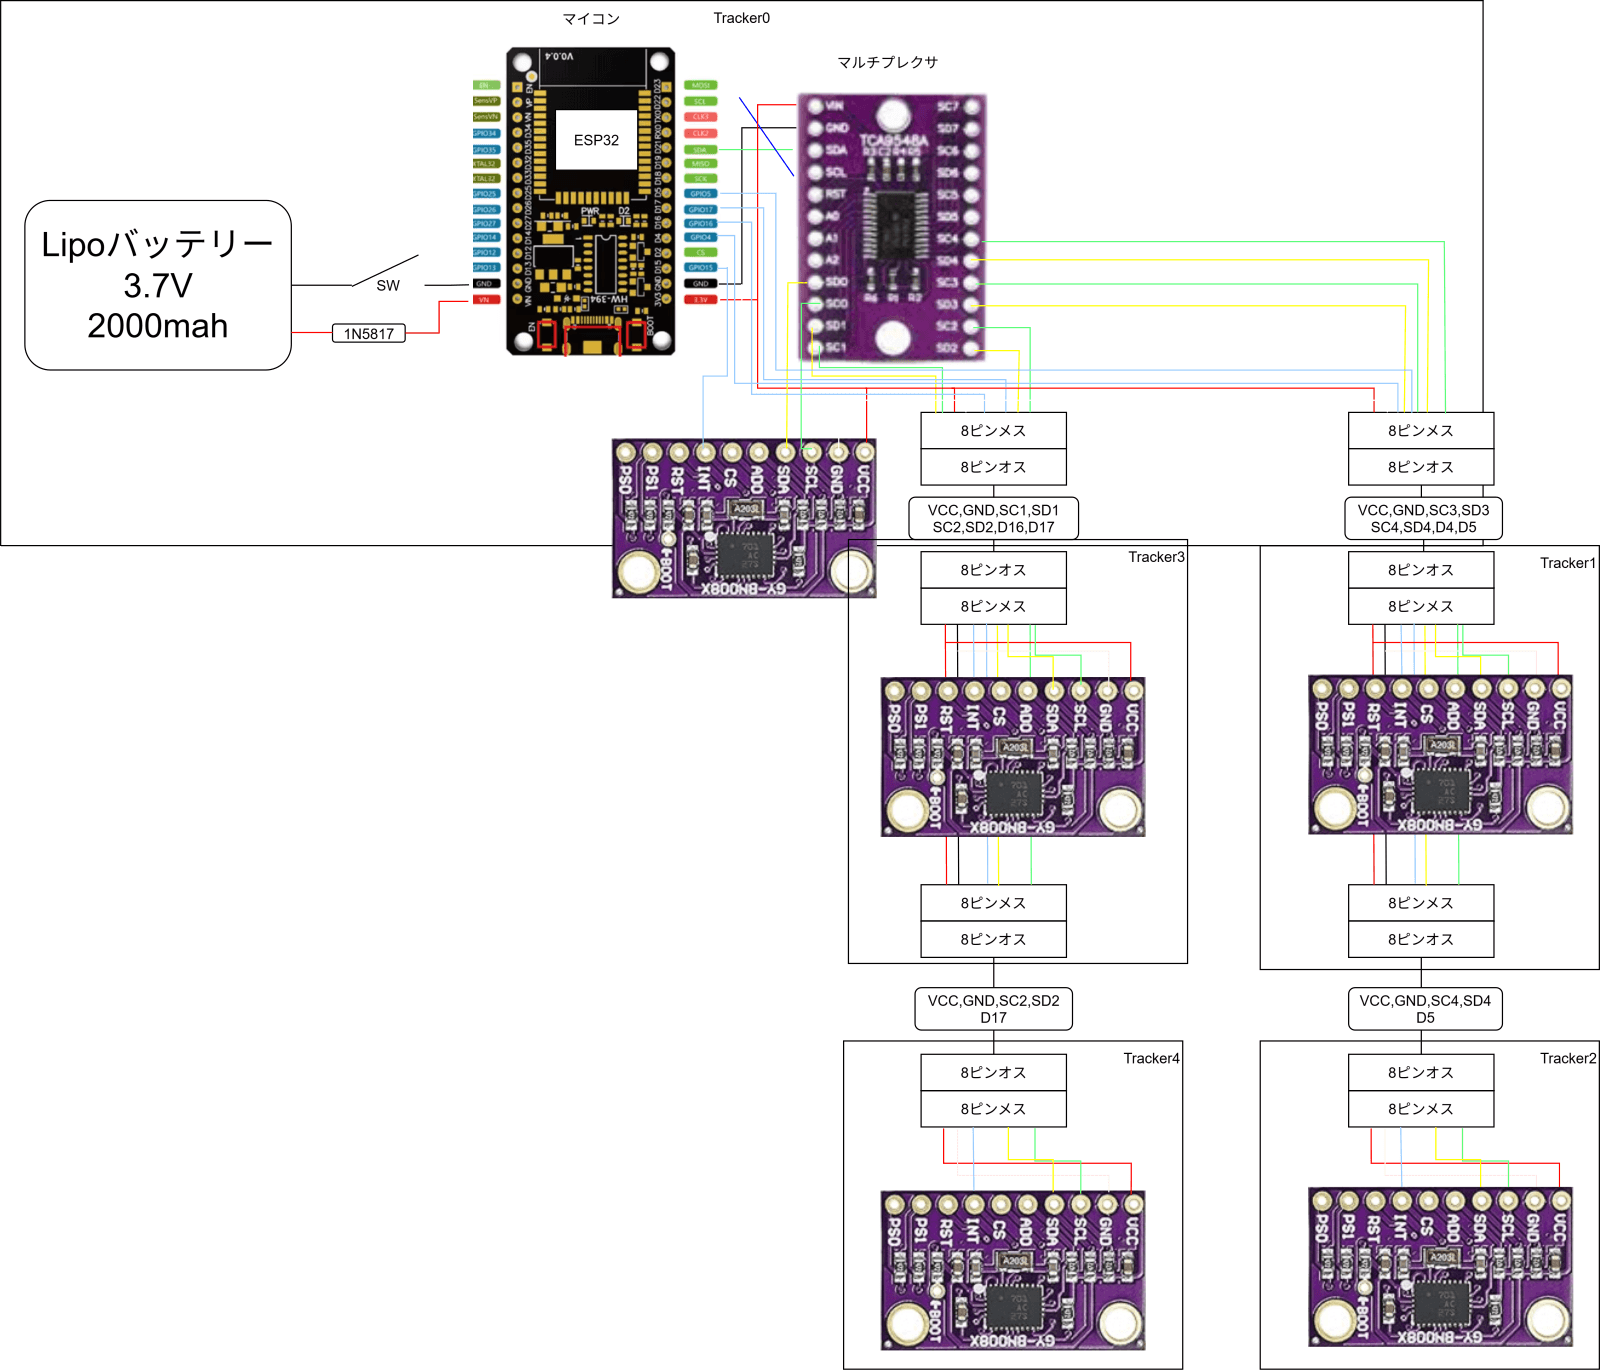Click the 1N5817 diode box
Screen dimensions: 1600x1371
(x=369, y=333)
